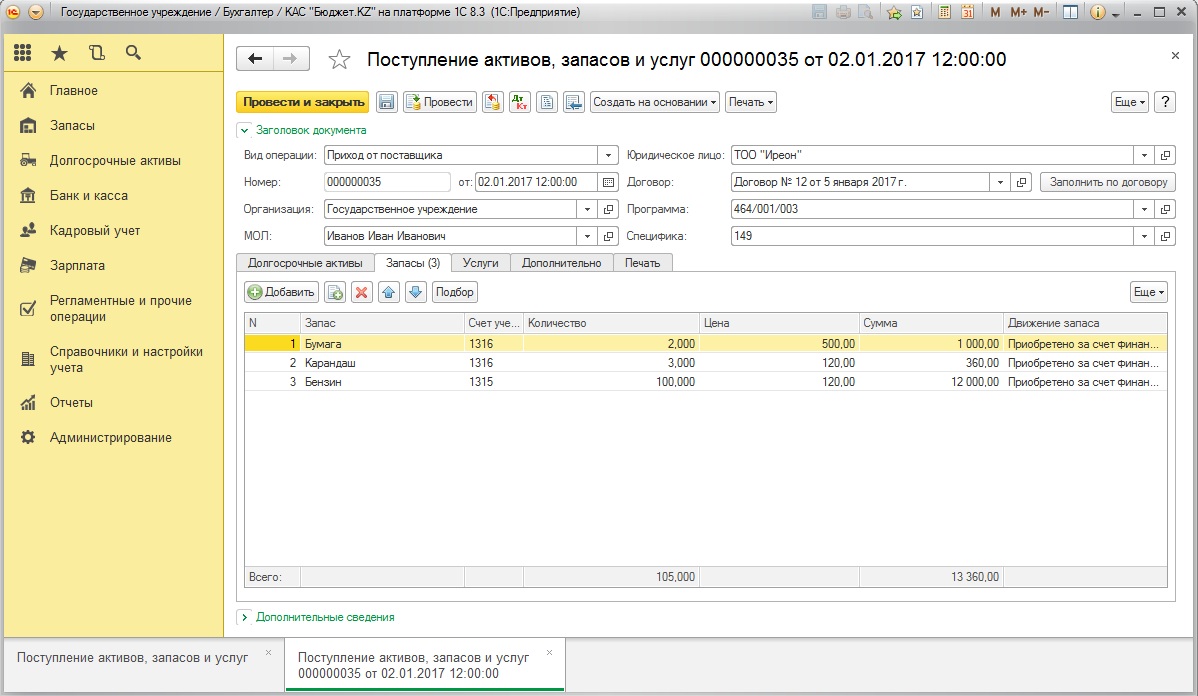Click Провести и закрыть button
1198x696 pixels.
(x=303, y=102)
